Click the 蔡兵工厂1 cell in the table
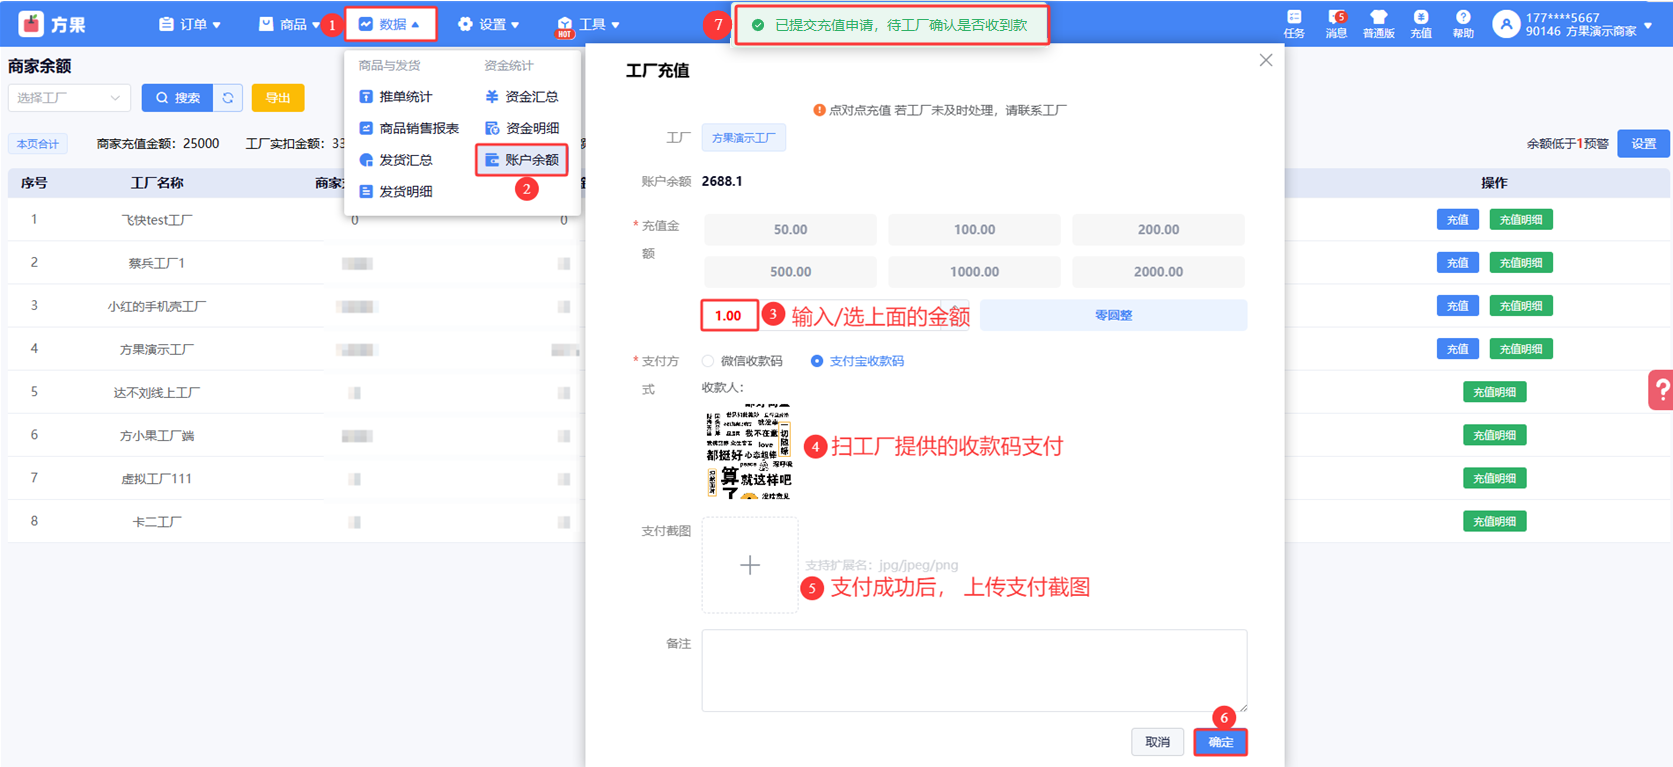The image size is (1673, 767). pos(157,263)
